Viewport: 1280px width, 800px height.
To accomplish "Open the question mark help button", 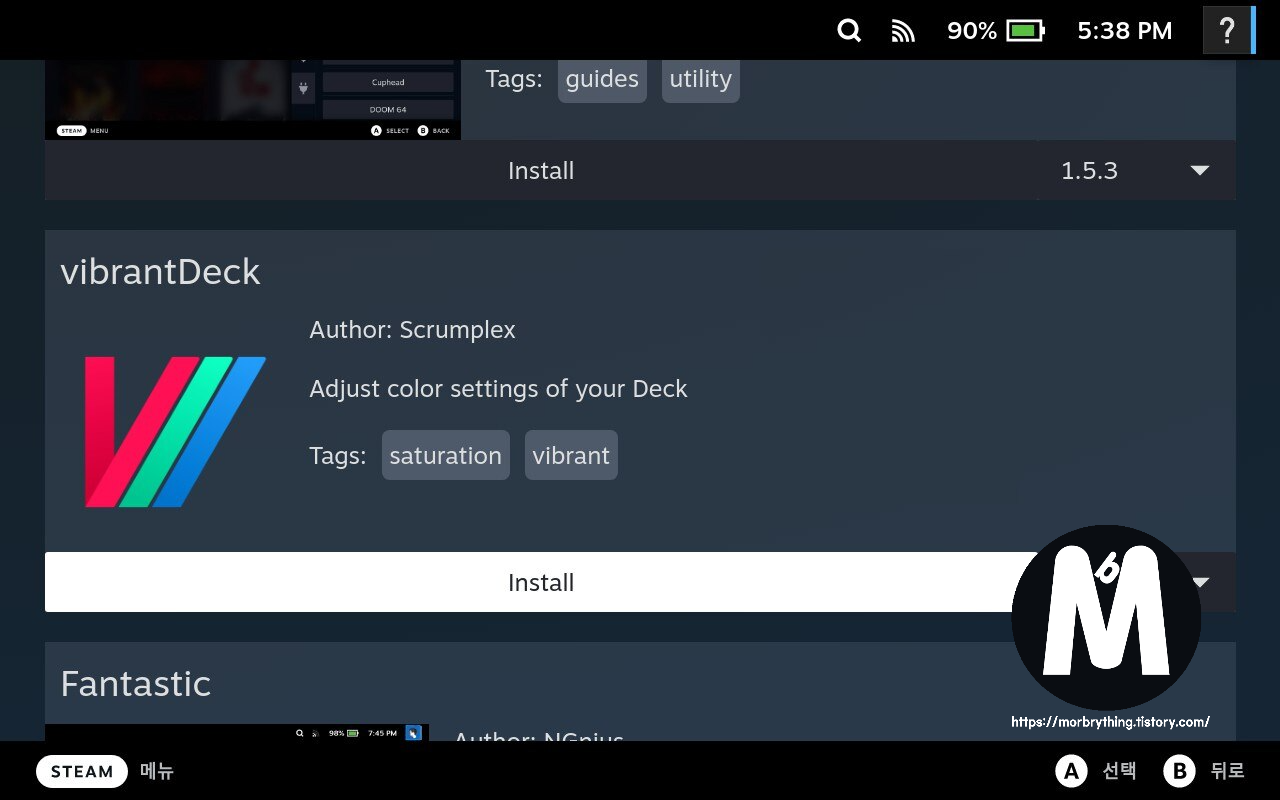I will (x=1226, y=30).
